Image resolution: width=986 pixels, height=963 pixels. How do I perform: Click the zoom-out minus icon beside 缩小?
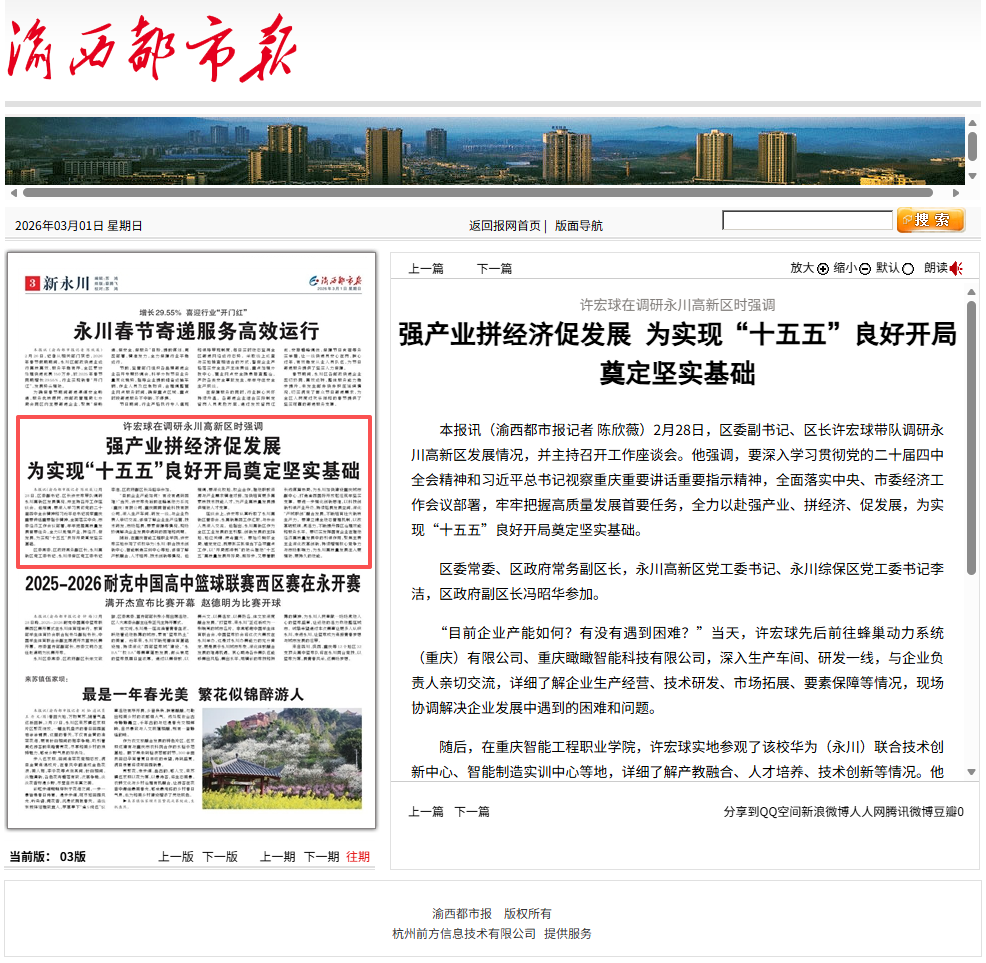tap(865, 268)
